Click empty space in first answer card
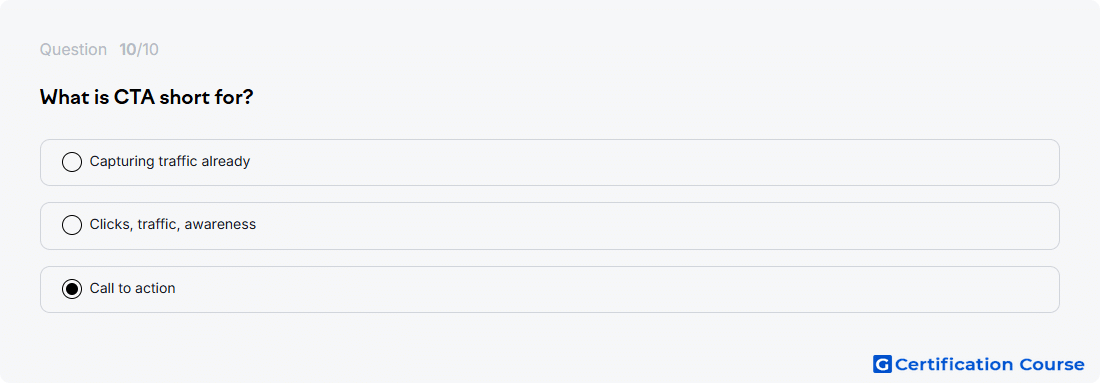Screen dimensions: 1100x383 [652, 162]
